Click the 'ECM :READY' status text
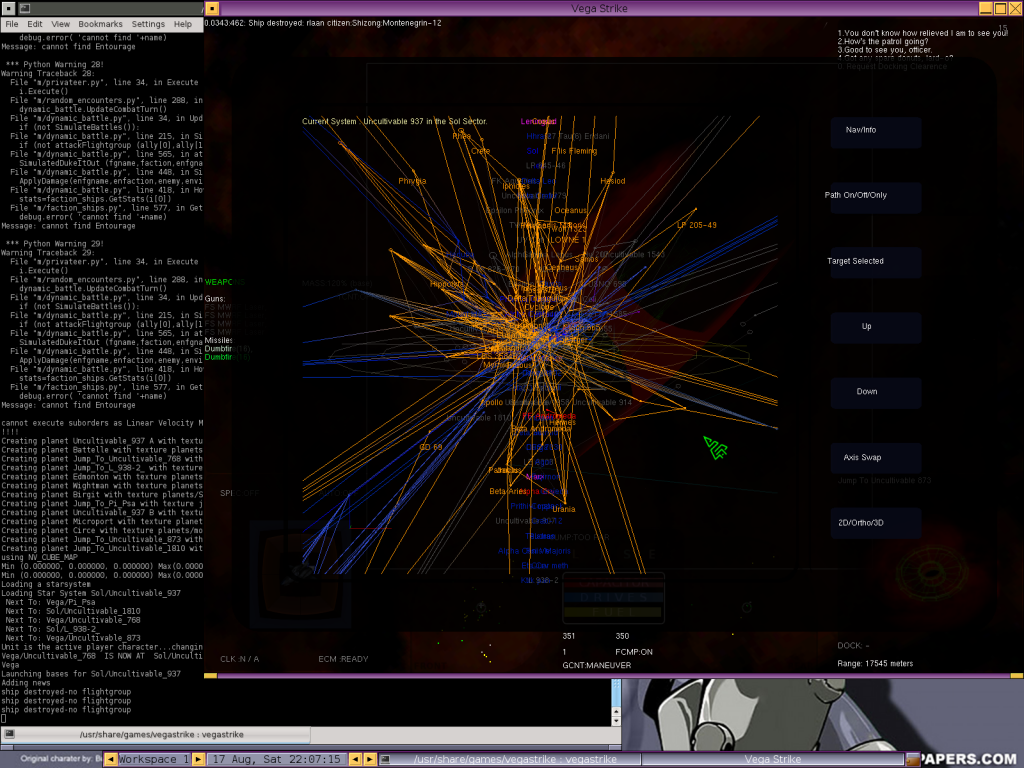 343,659
